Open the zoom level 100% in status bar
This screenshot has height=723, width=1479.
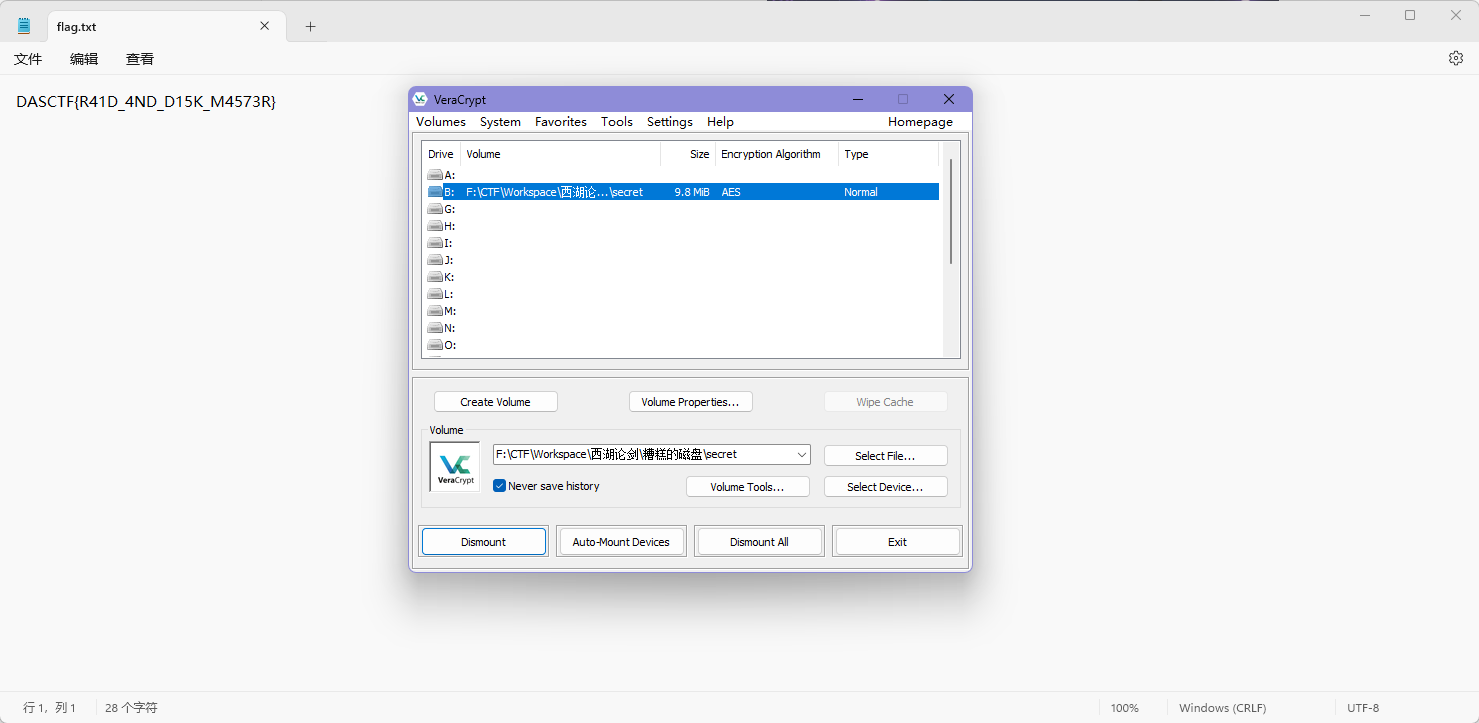point(1124,708)
